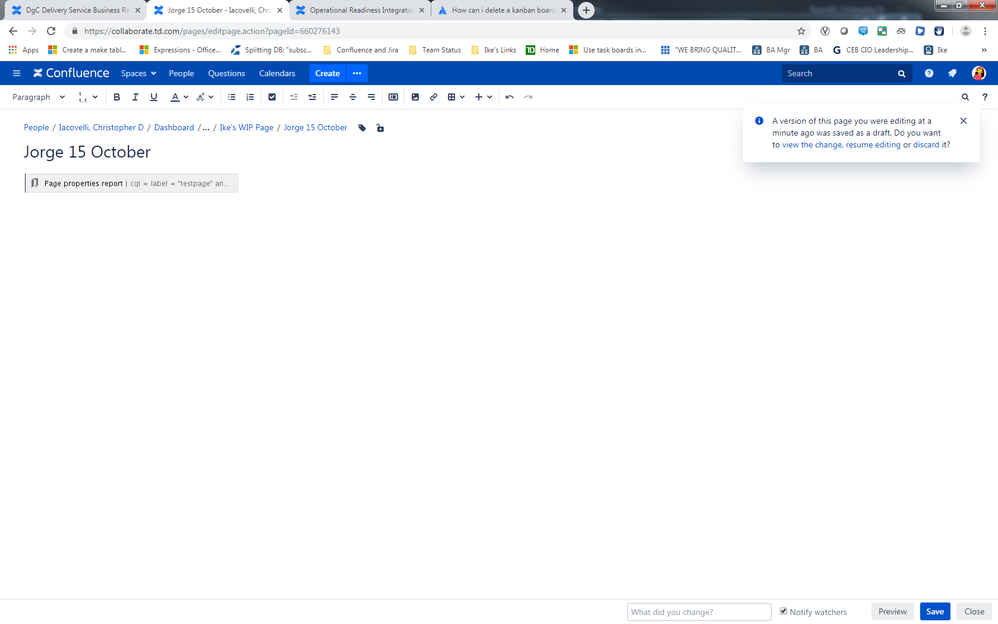This screenshot has width=998, height=624.
Task: Click the Save button
Action: 934,611
